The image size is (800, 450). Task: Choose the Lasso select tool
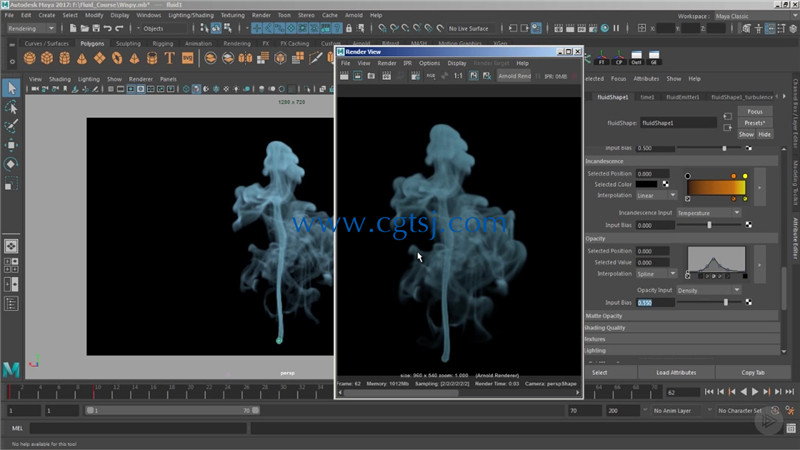11,107
